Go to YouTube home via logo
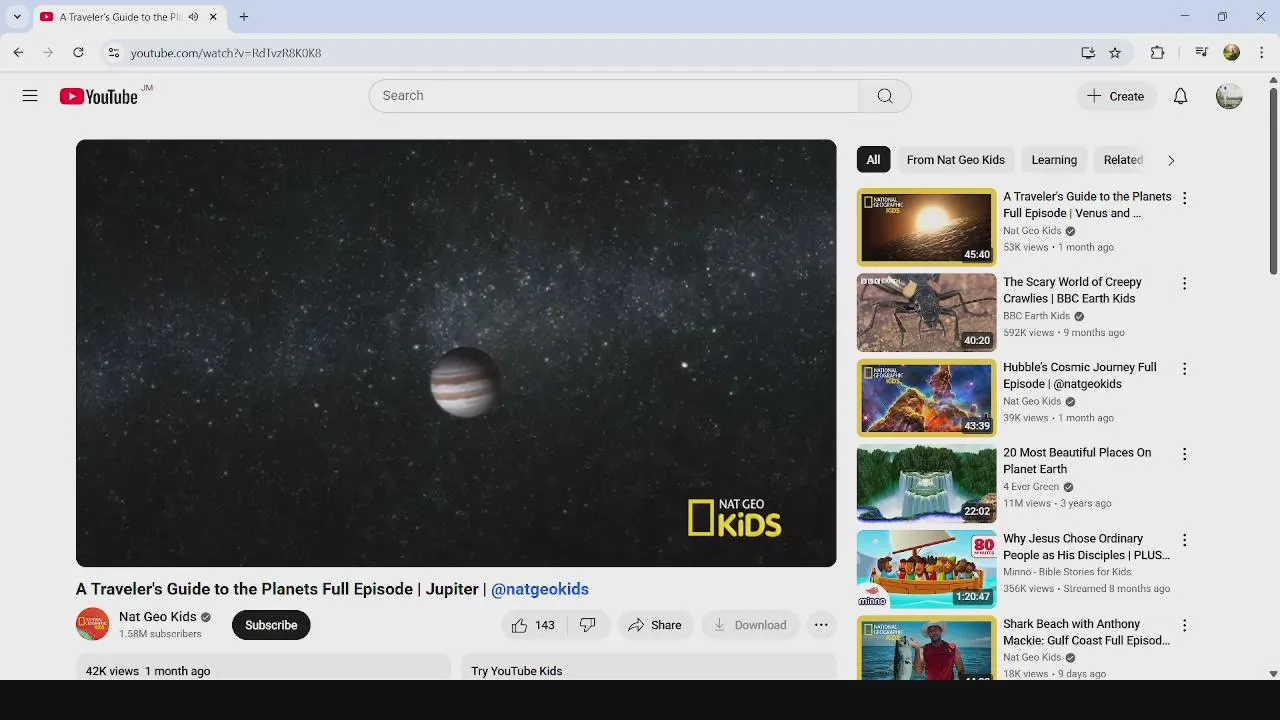 click(98, 96)
